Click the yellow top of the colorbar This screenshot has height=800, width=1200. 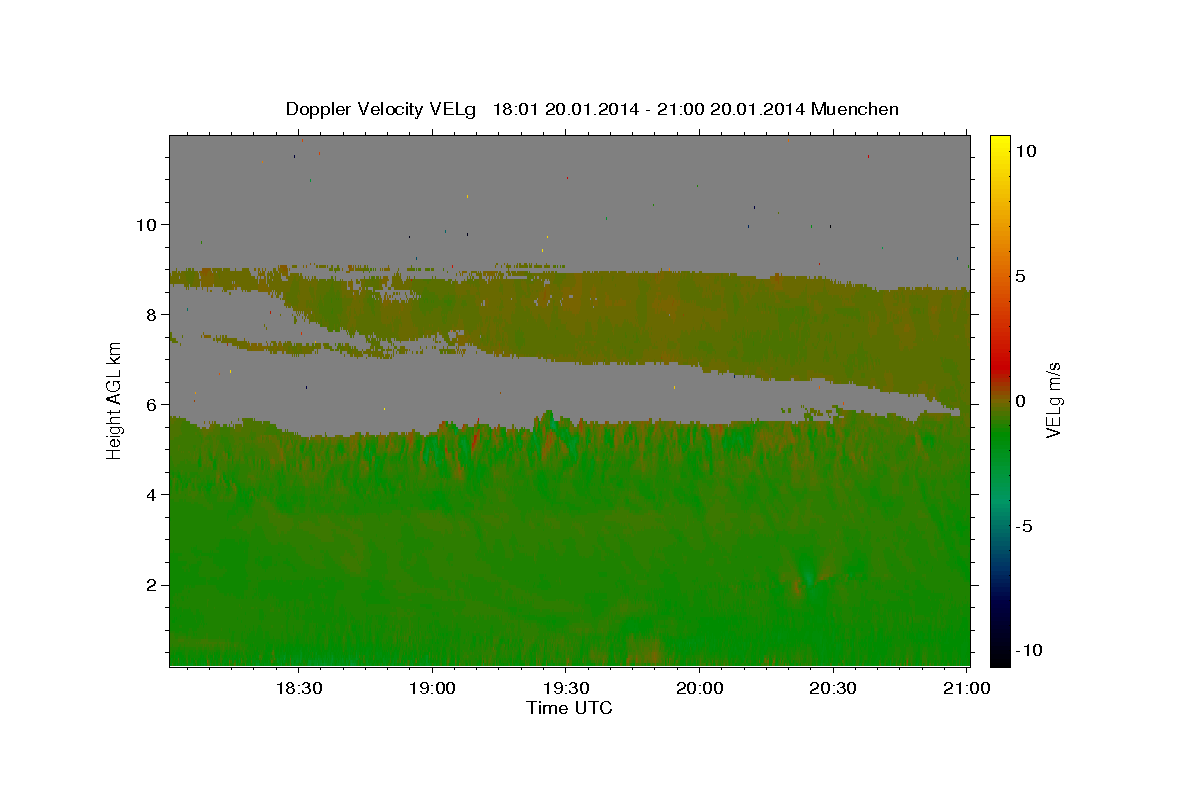(1000, 145)
